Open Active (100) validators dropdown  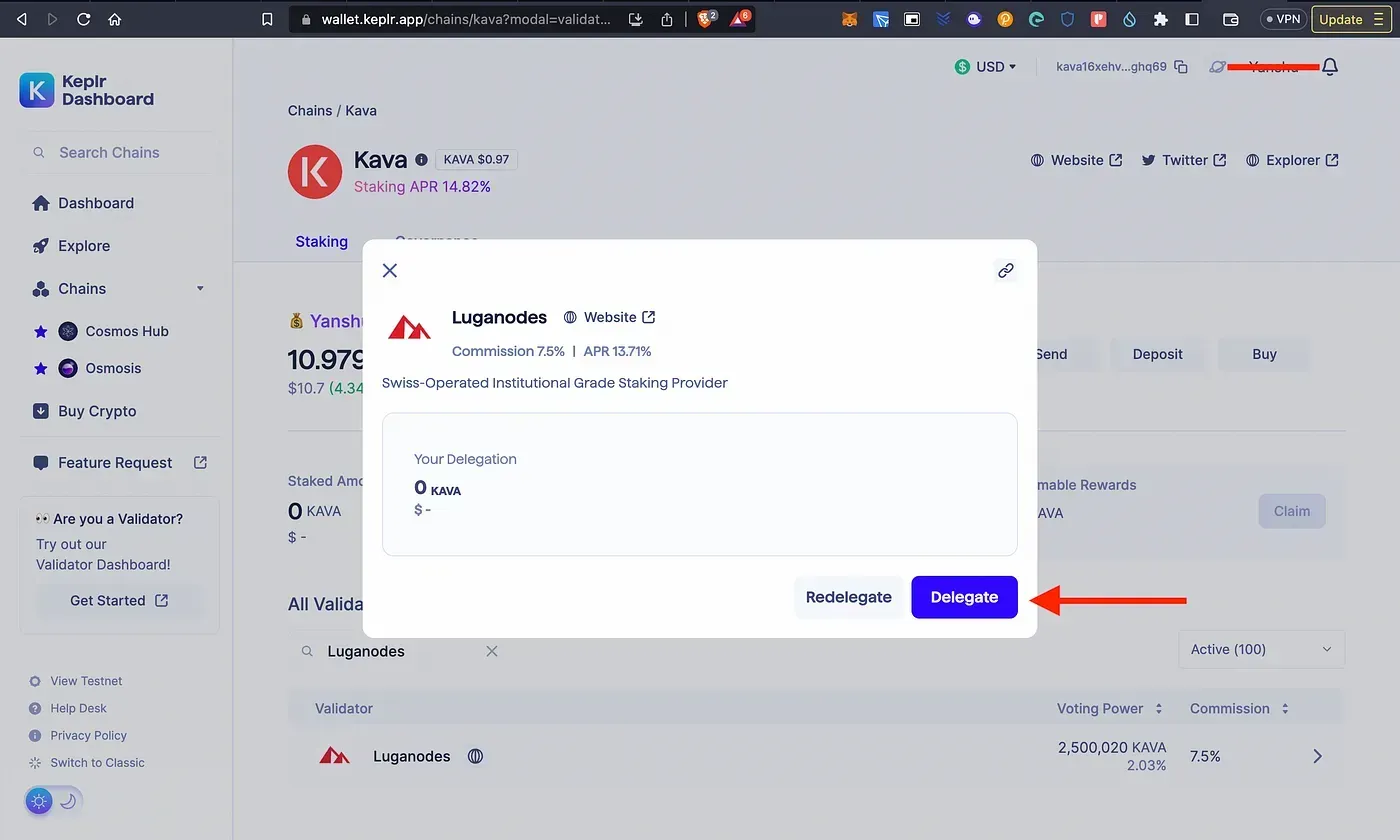coord(1261,649)
